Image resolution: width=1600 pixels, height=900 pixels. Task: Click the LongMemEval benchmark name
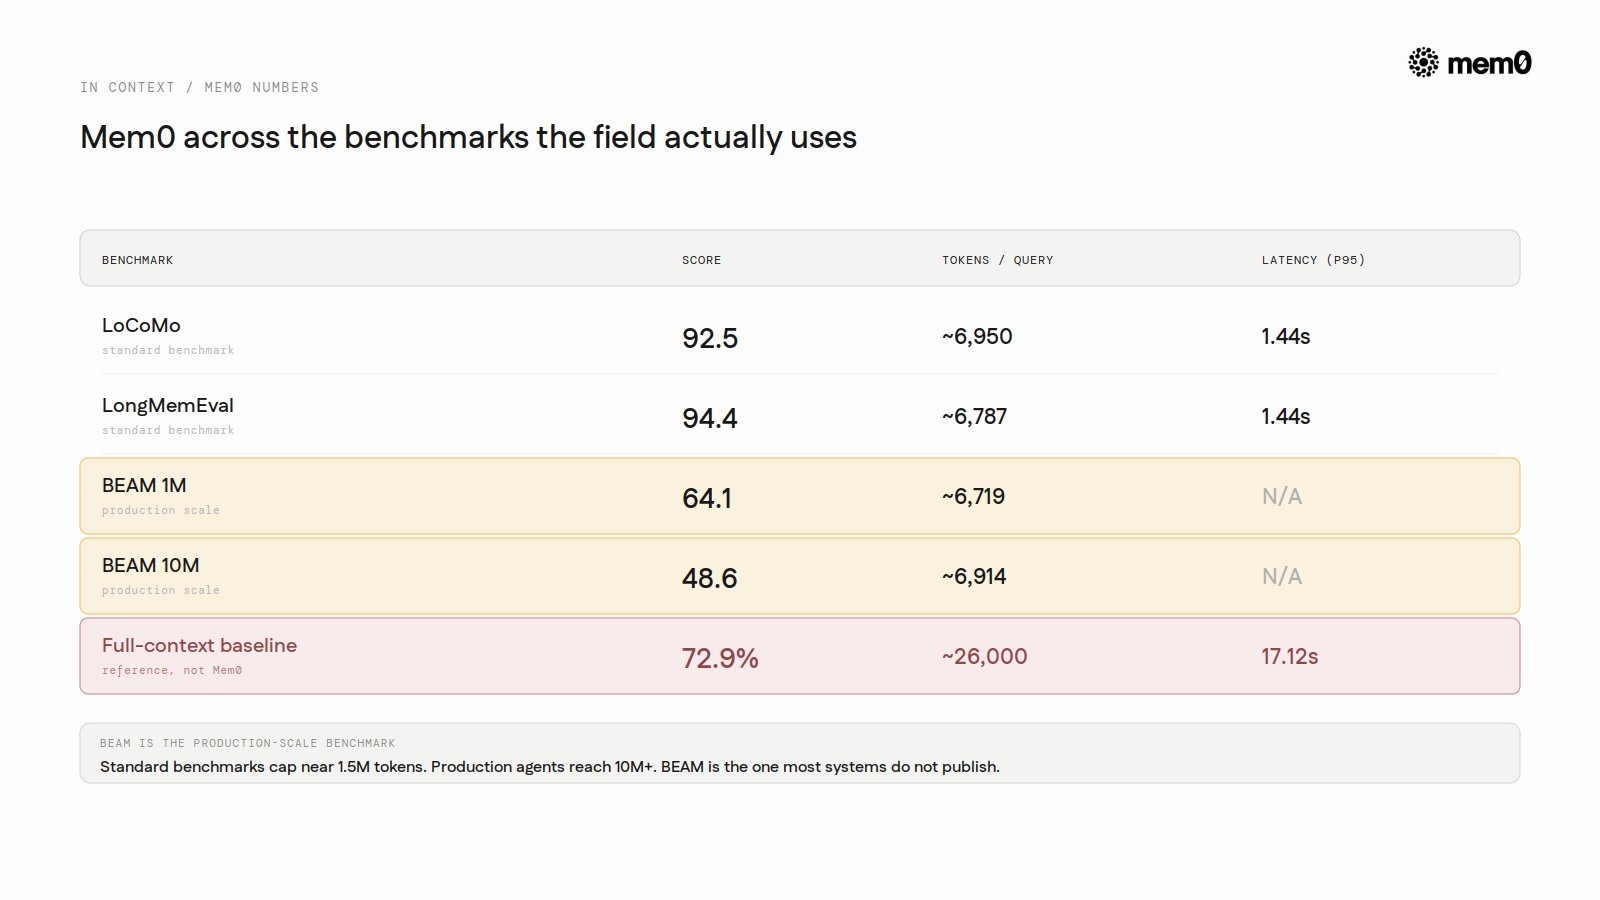(168, 405)
